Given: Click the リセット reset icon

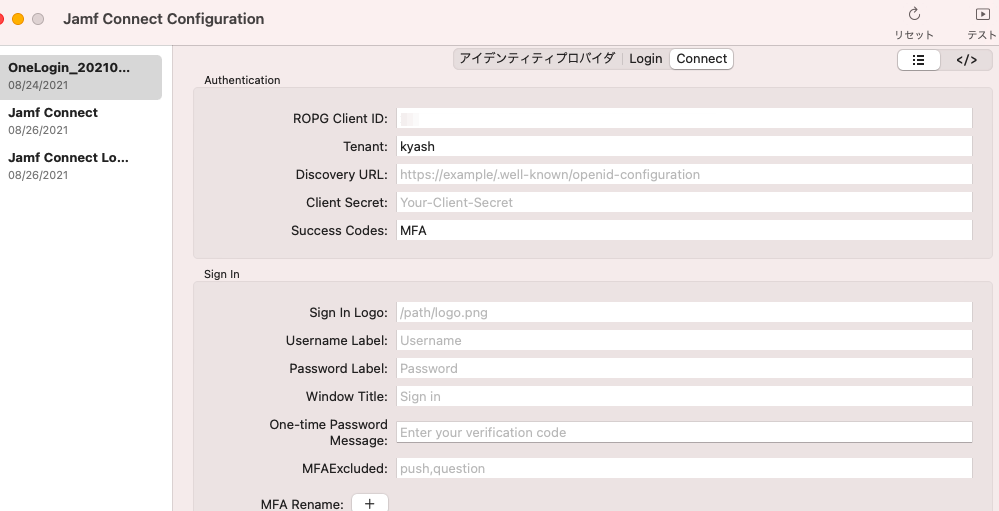Looking at the screenshot, I should (x=914, y=15).
